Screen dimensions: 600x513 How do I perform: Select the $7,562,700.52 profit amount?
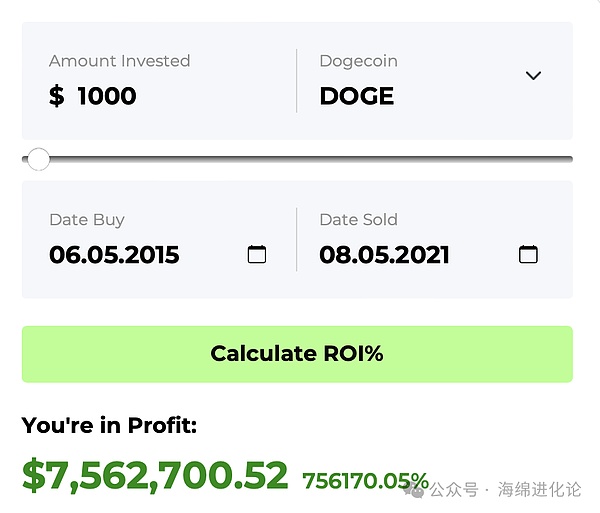coord(155,476)
